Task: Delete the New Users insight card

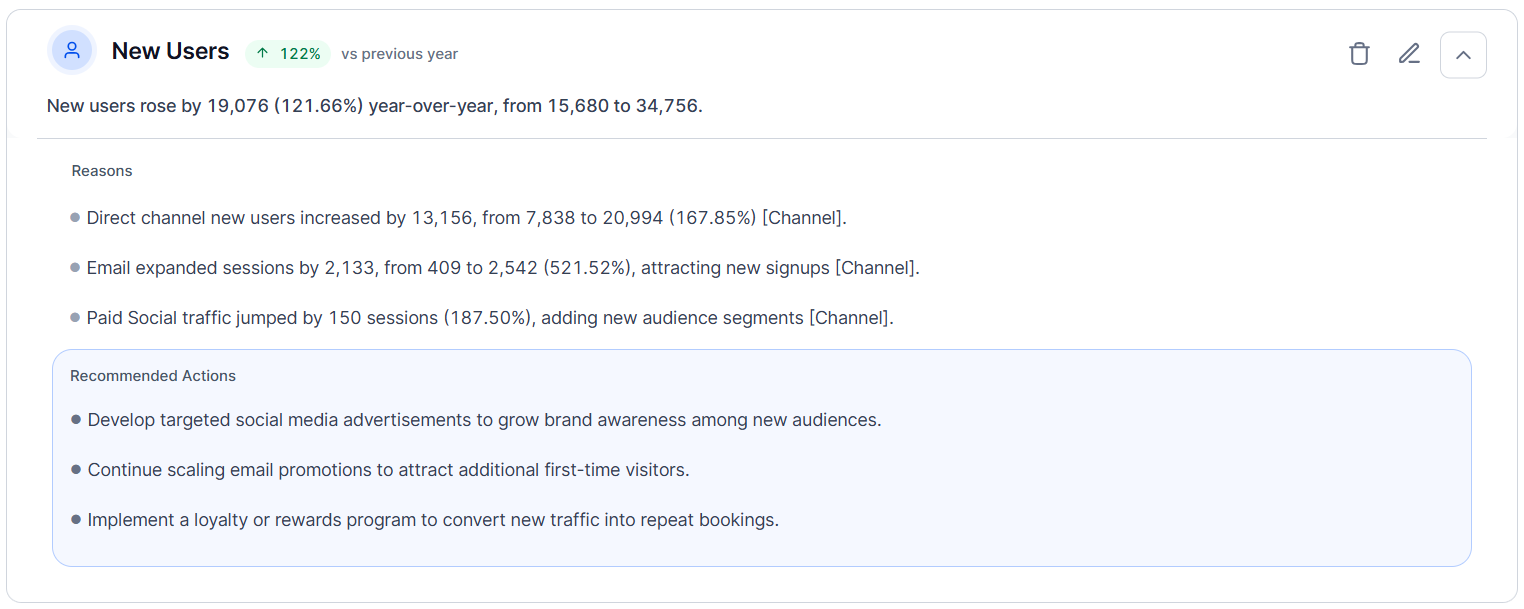Action: coord(1359,54)
